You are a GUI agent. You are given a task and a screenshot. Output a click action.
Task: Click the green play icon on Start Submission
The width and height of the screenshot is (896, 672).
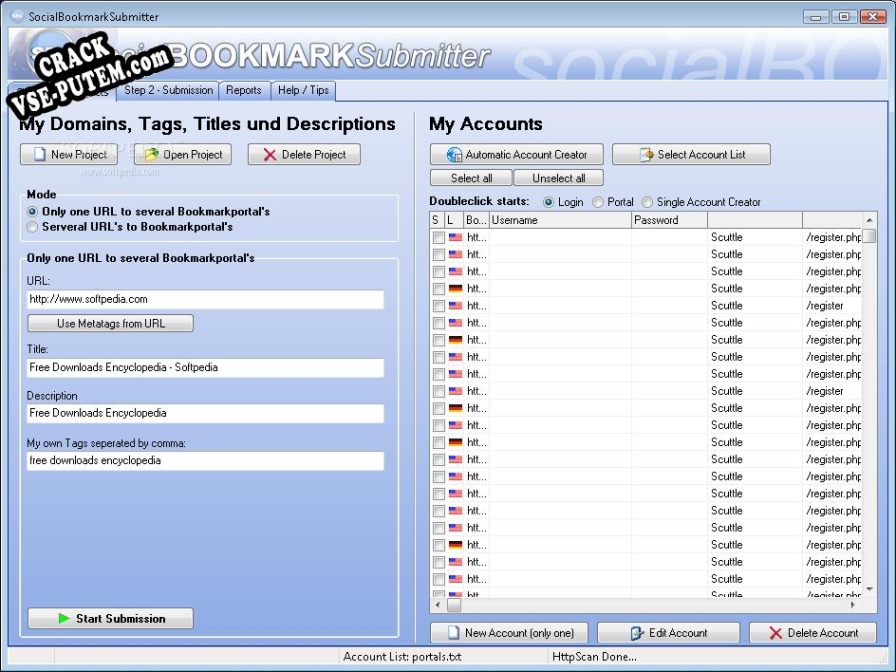(x=63, y=618)
